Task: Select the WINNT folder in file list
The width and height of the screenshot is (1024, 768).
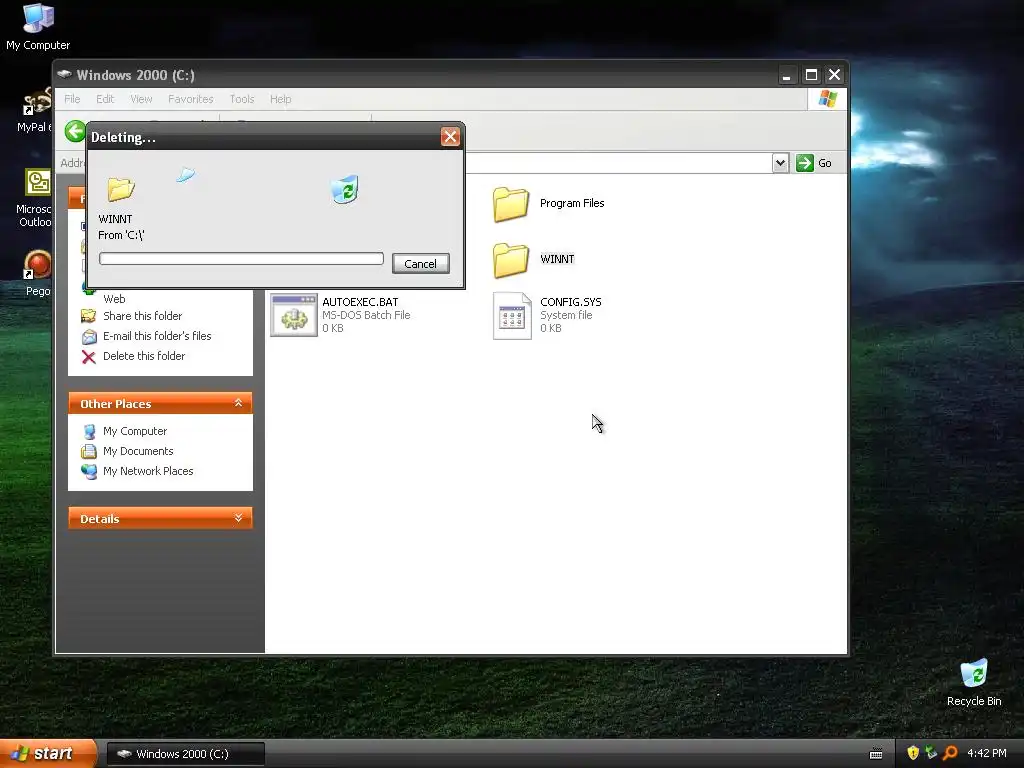Action: click(511, 260)
